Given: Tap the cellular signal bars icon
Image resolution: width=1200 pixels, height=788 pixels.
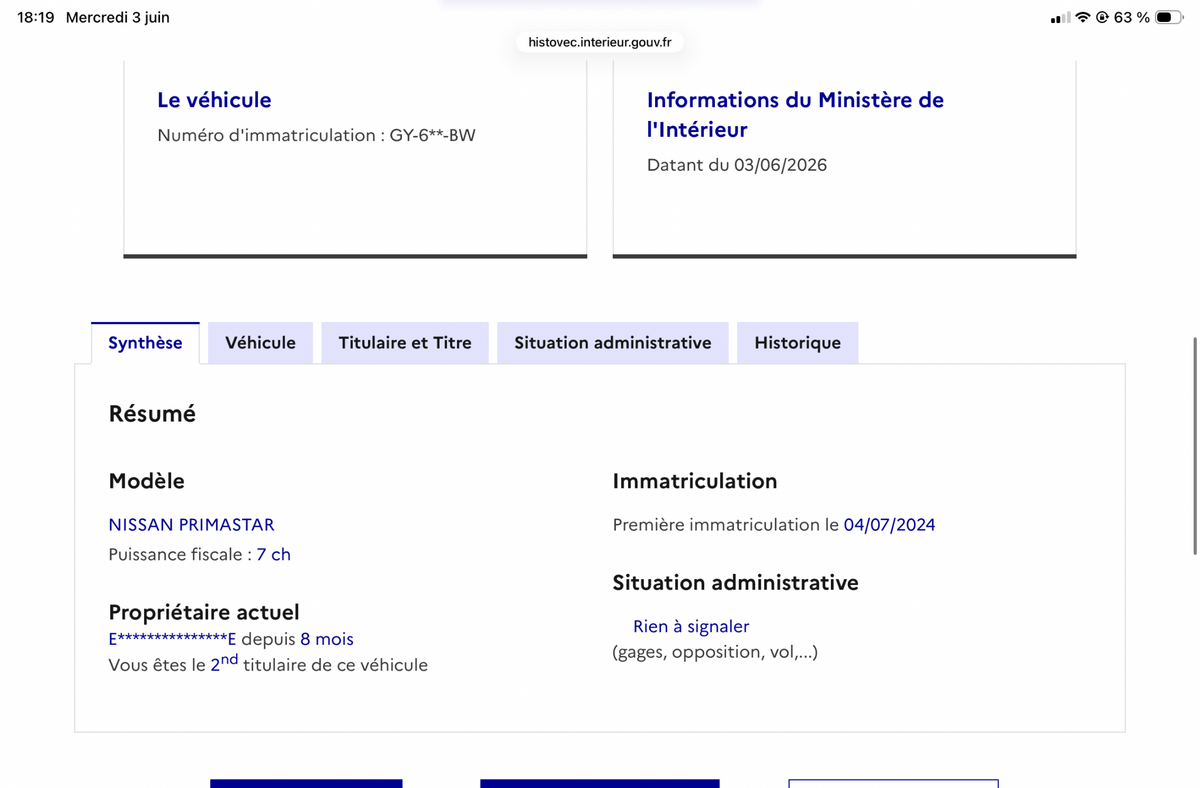Looking at the screenshot, I should pyautogui.click(x=1060, y=18).
